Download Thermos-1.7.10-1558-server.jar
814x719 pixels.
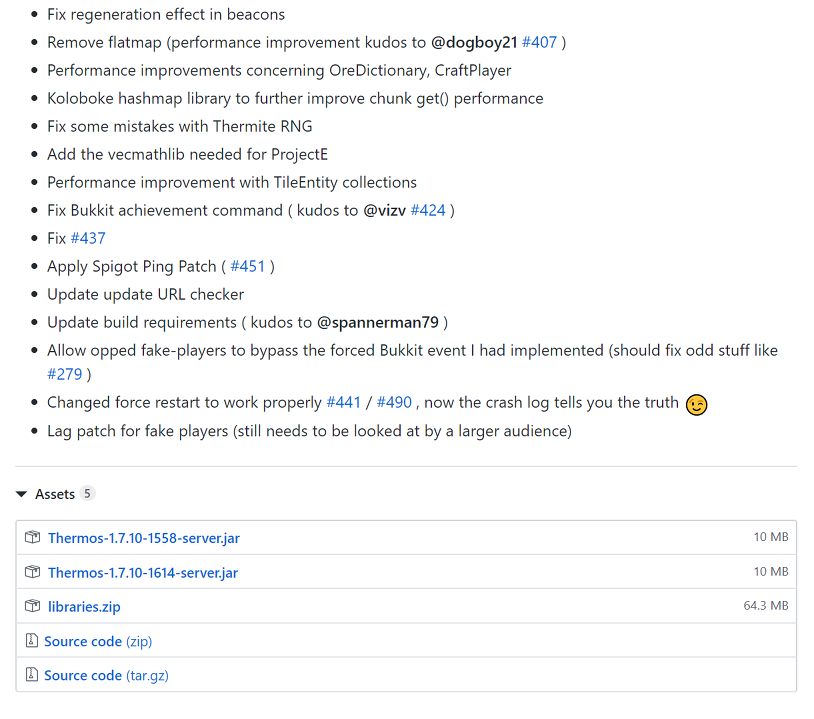click(x=144, y=538)
